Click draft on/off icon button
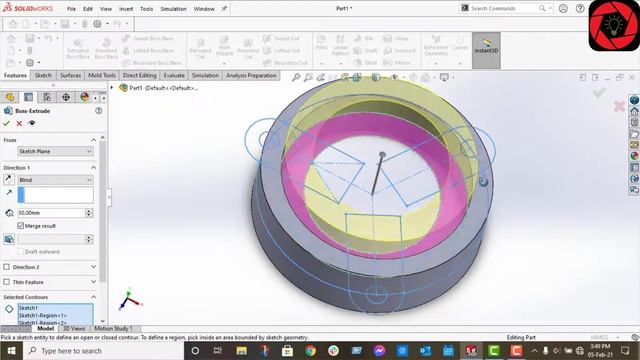 (9, 239)
